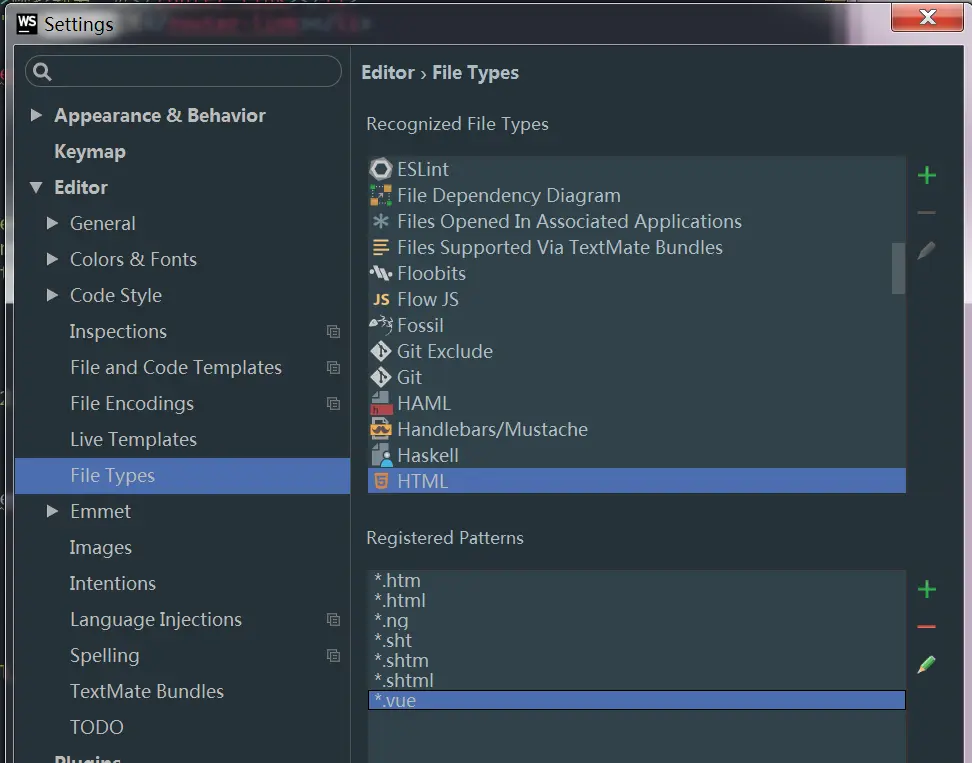Remove the selected *.vue pattern
The image size is (972, 763).
tap(927, 627)
